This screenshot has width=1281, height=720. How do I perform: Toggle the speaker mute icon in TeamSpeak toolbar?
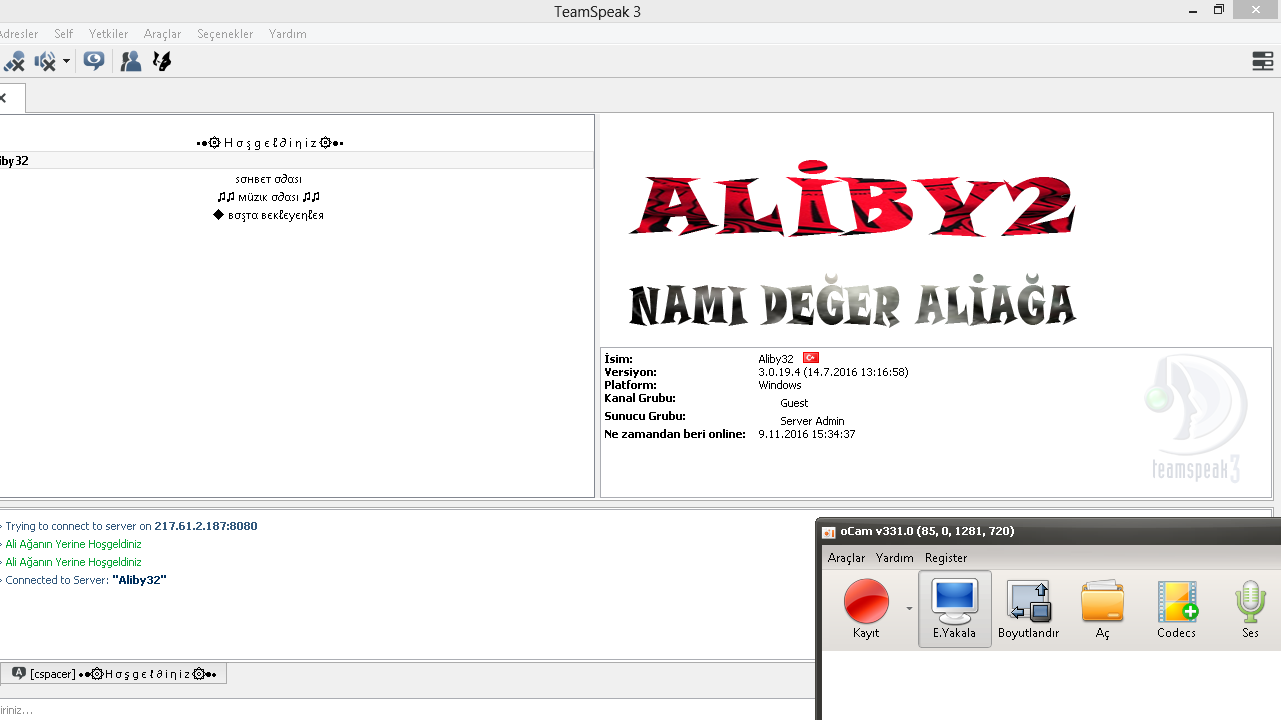click(45, 62)
